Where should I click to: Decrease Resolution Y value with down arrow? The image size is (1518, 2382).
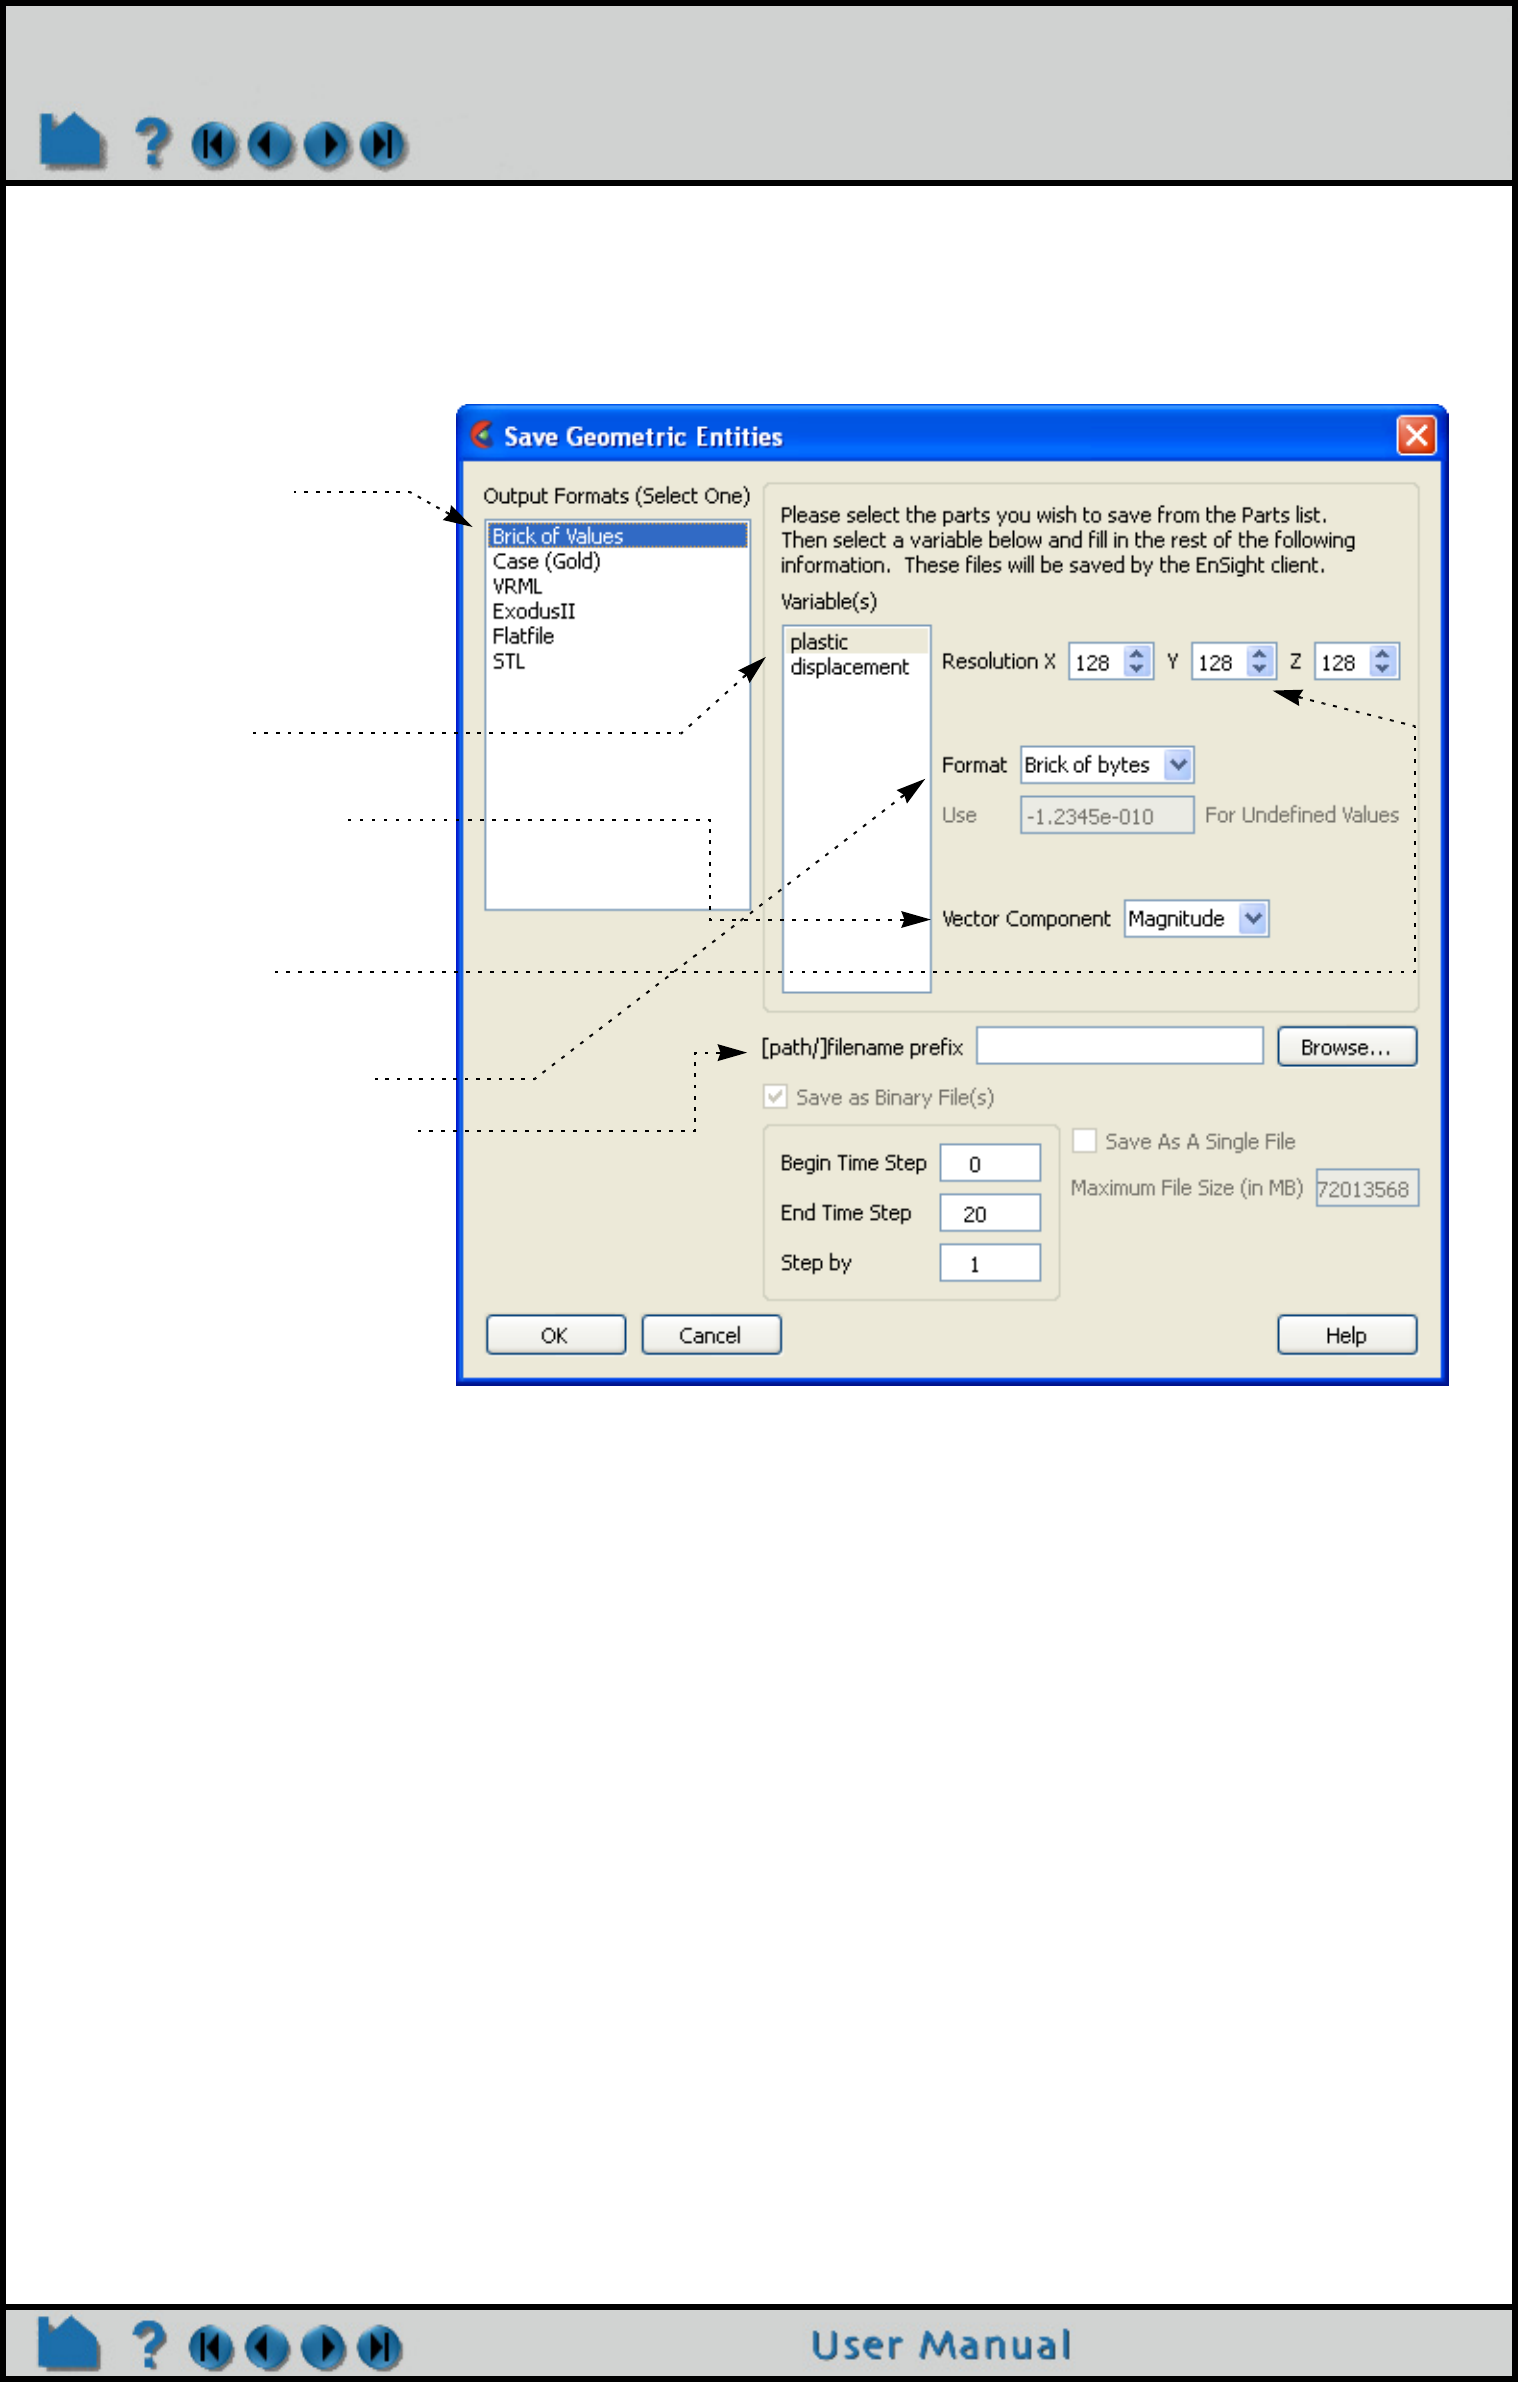click(x=1259, y=669)
